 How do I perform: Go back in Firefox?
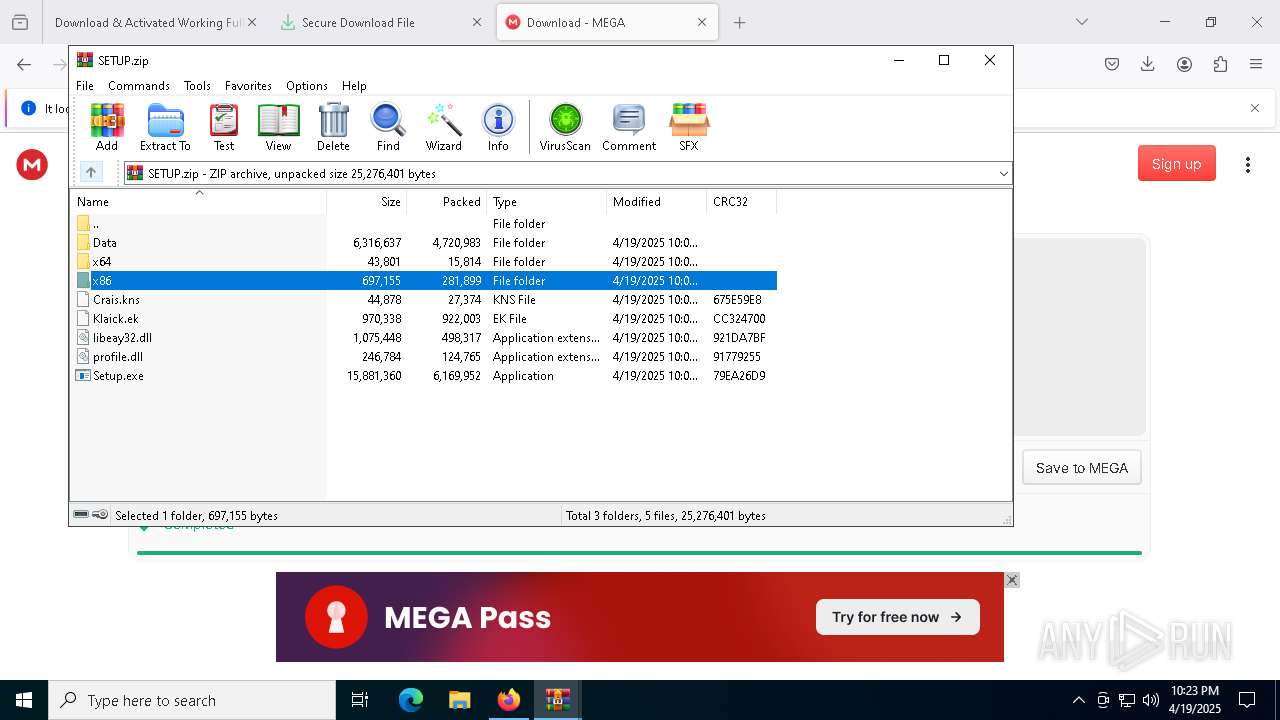(x=24, y=64)
